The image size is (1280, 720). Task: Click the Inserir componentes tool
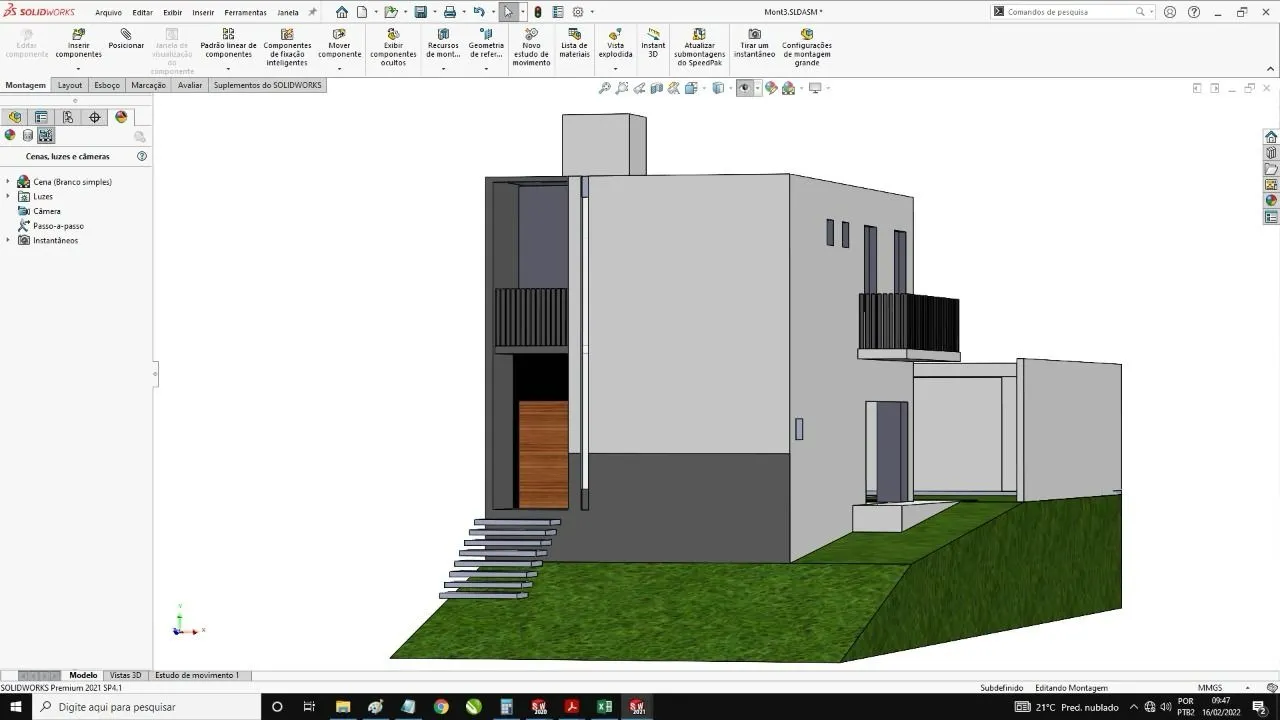click(x=78, y=43)
